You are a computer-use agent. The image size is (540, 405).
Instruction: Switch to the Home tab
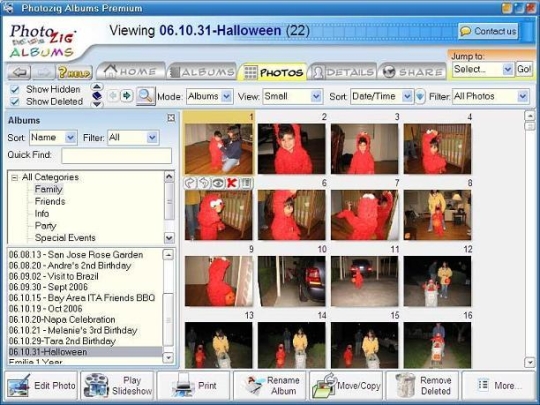(131, 72)
